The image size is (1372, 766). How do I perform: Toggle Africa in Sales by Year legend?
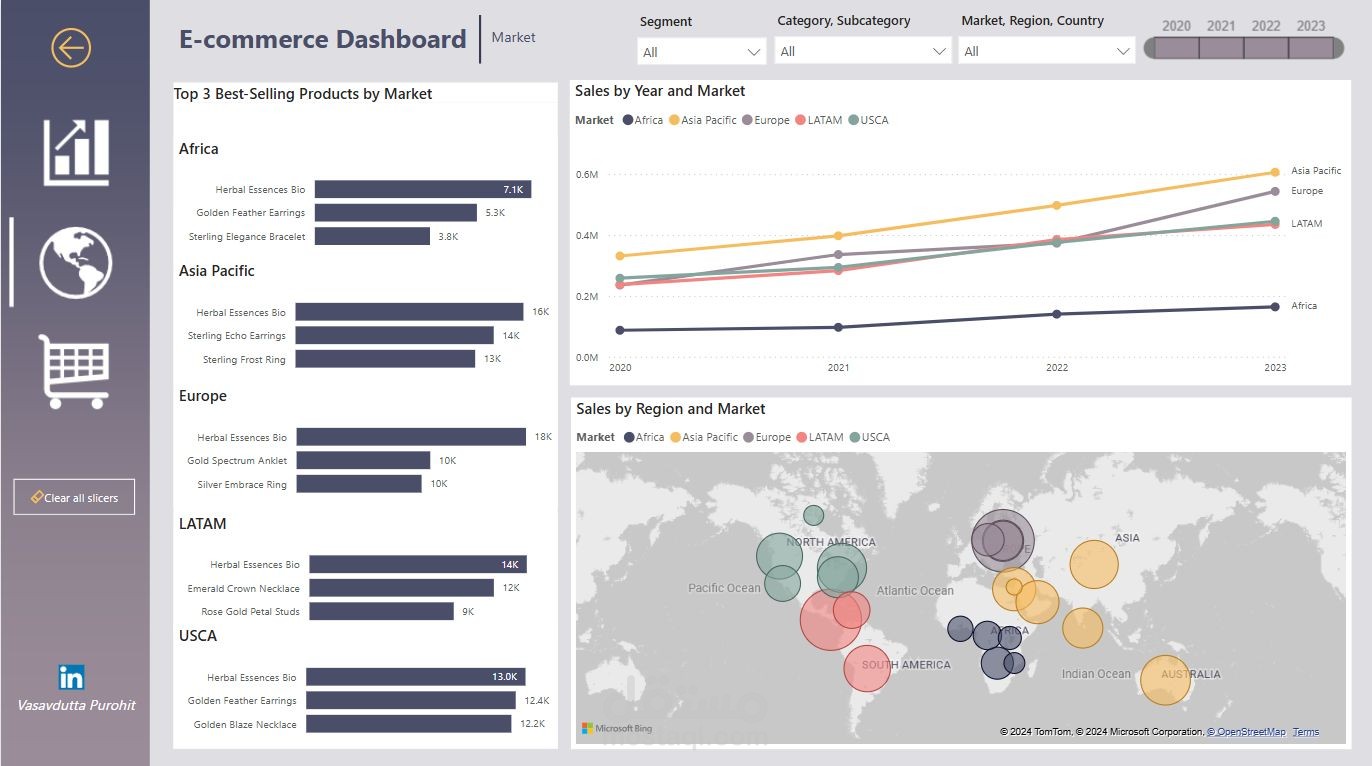pyautogui.click(x=642, y=120)
